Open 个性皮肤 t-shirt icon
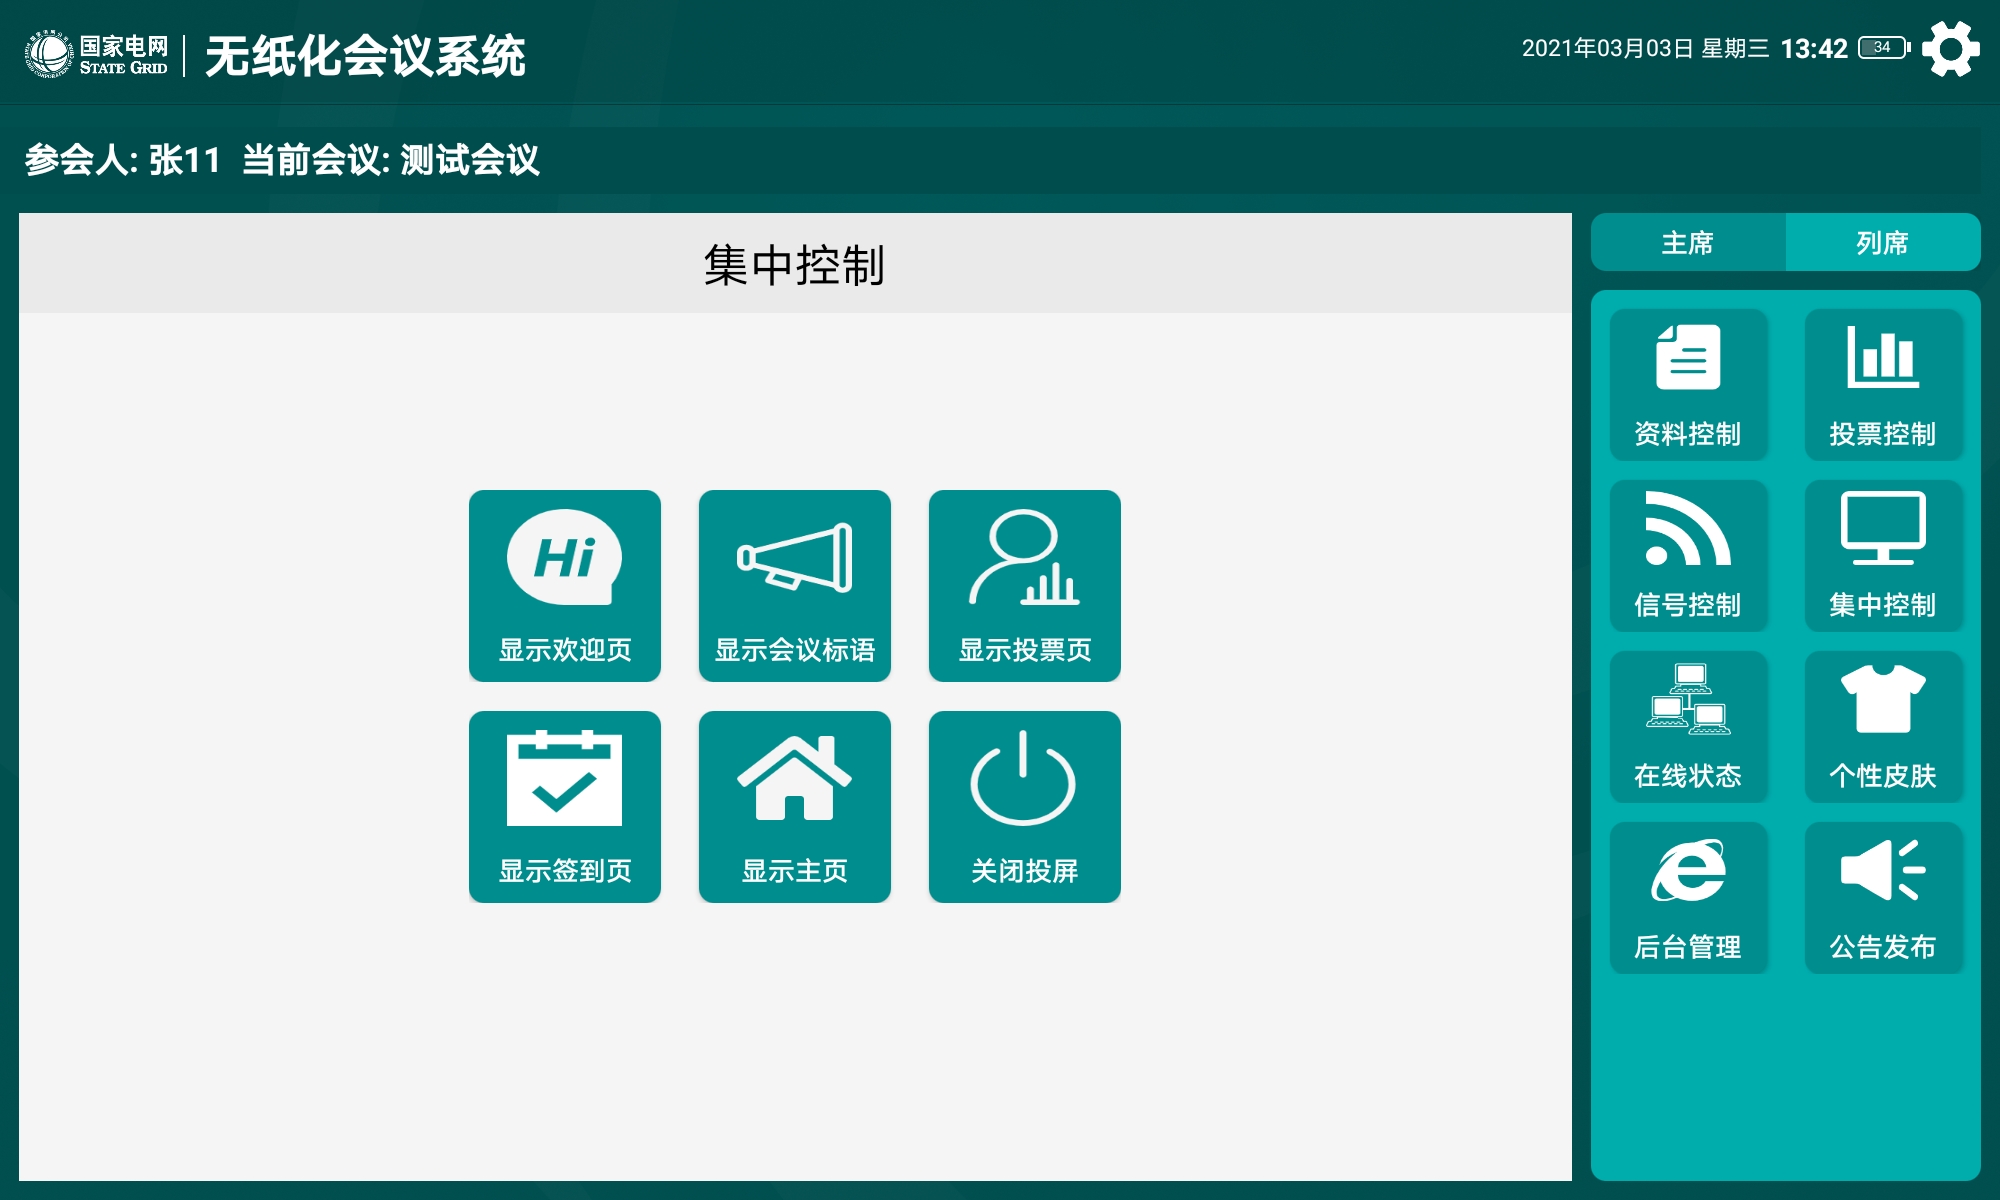Screen dimensions: 2000x1200 click(1883, 727)
